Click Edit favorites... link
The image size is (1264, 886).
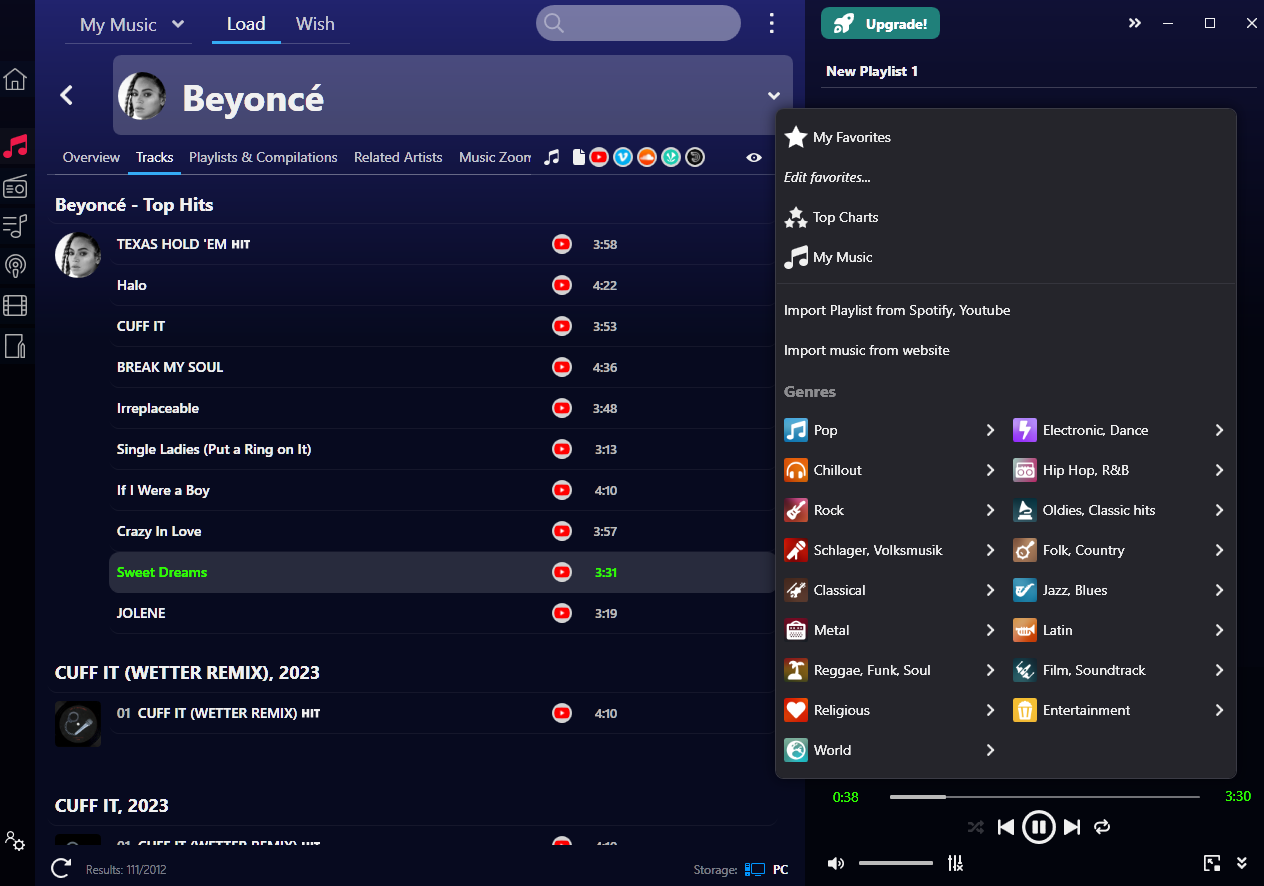827,177
